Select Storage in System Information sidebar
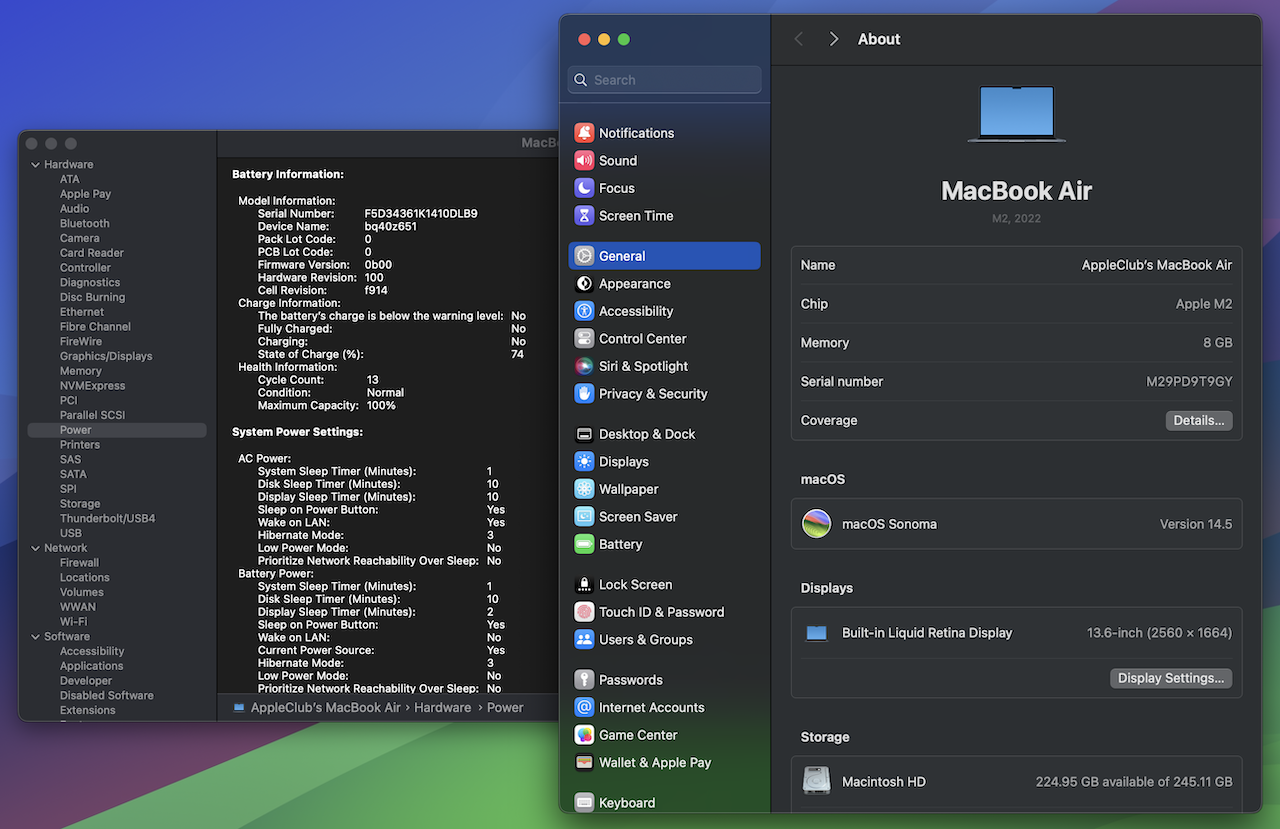1280x829 pixels. (x=80, y=504)
